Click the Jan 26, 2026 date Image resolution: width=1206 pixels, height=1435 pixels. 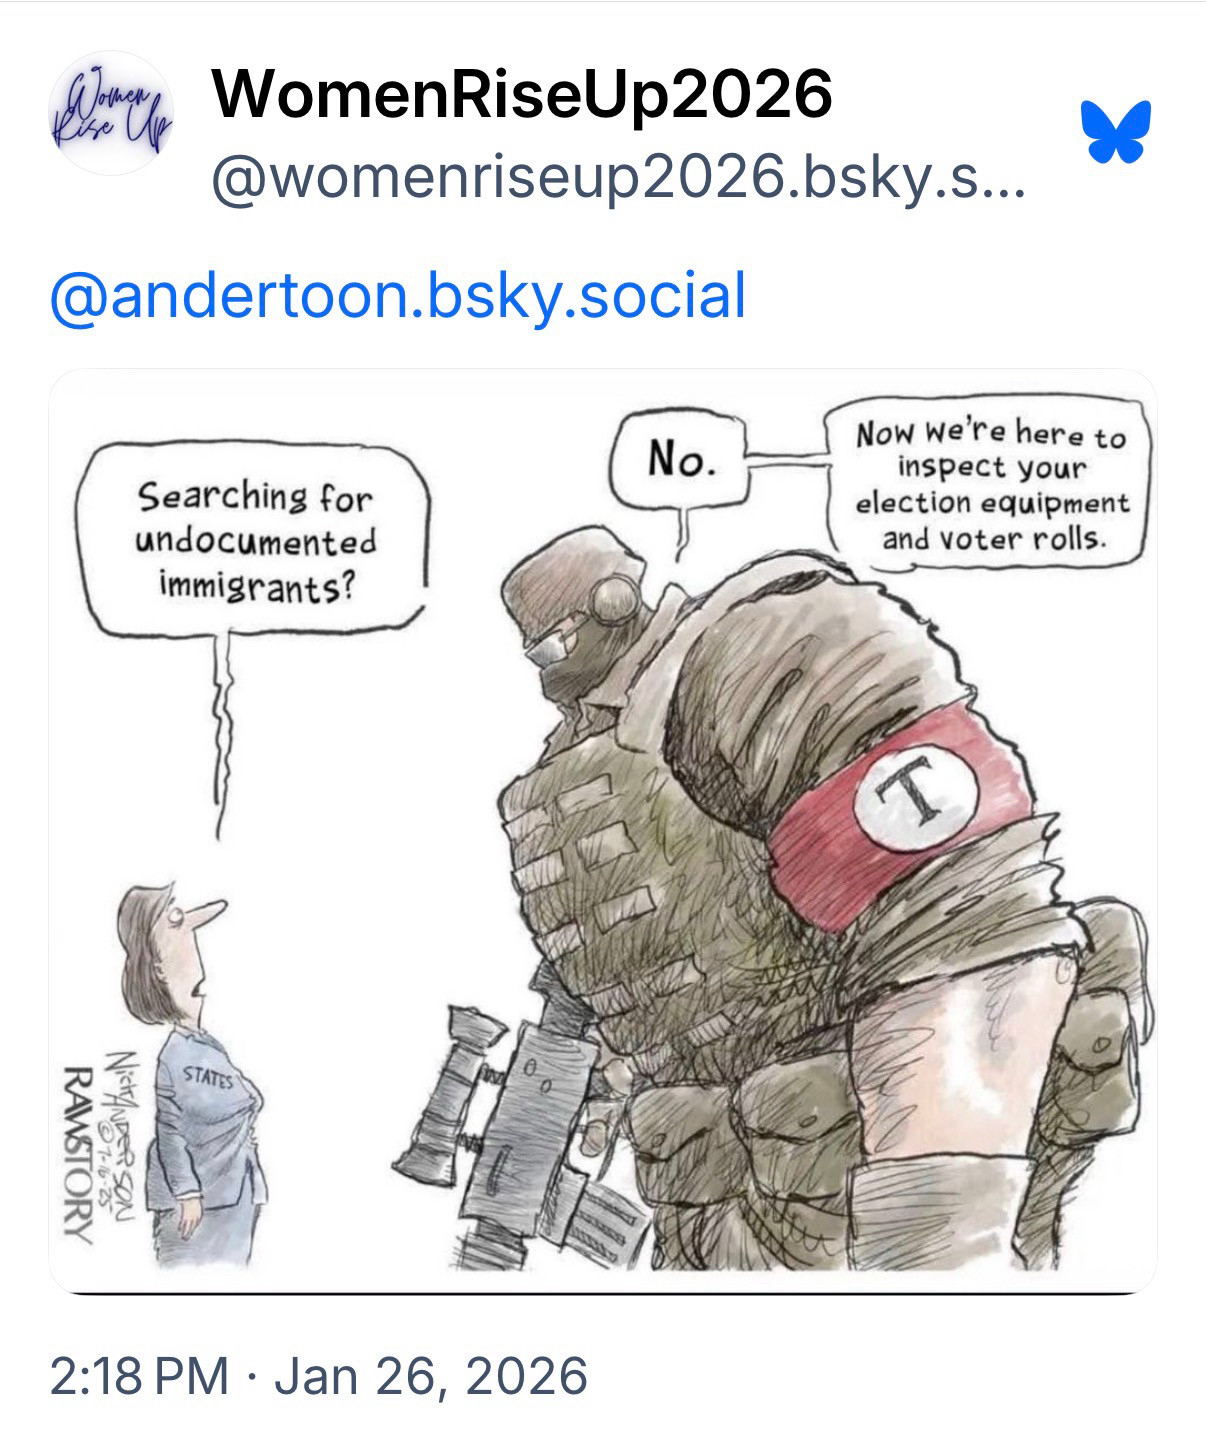[430, 1375]
